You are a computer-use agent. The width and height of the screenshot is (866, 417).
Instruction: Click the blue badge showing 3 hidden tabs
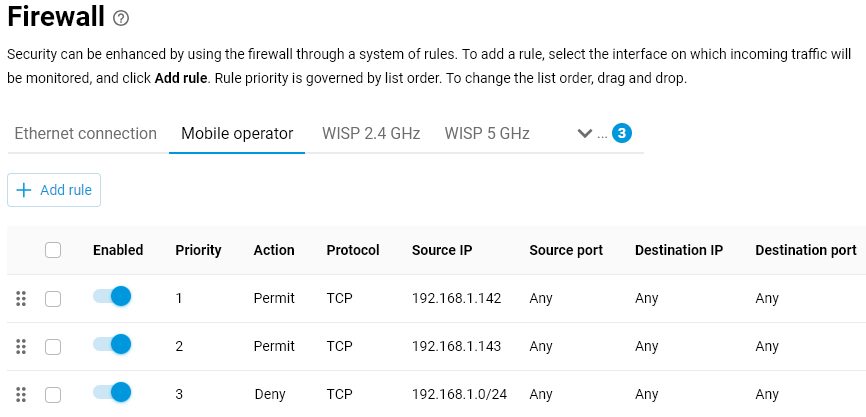point(622,133)
